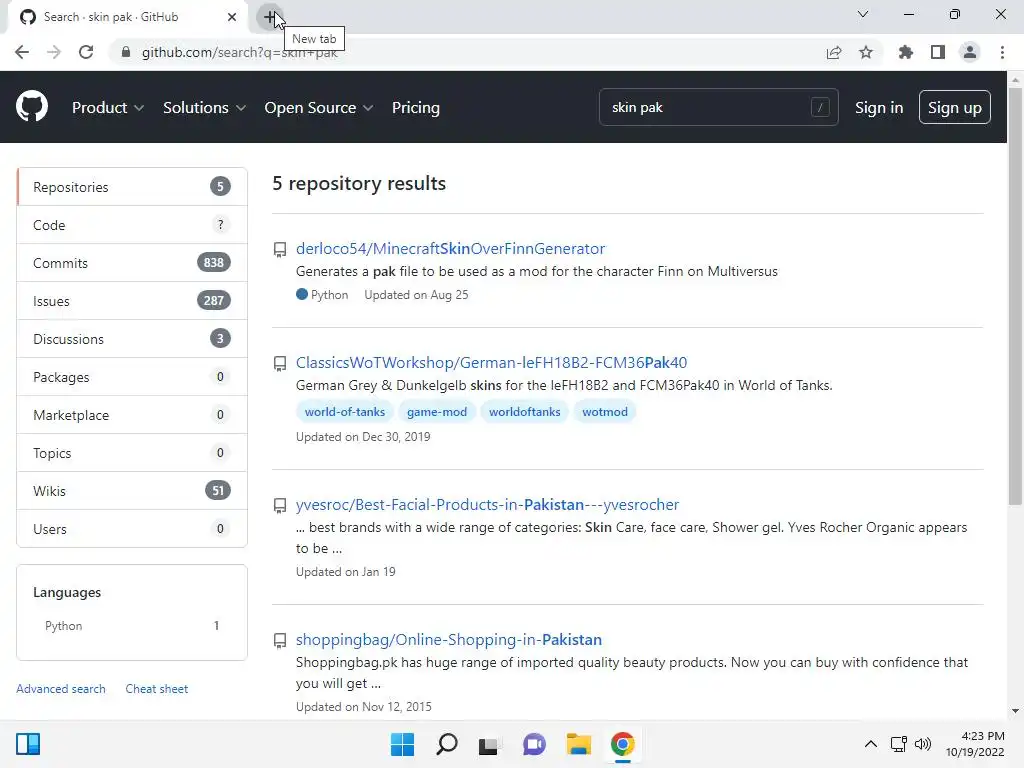Focus the skin pak search field
1024x768 pixels.
(718, 107)
